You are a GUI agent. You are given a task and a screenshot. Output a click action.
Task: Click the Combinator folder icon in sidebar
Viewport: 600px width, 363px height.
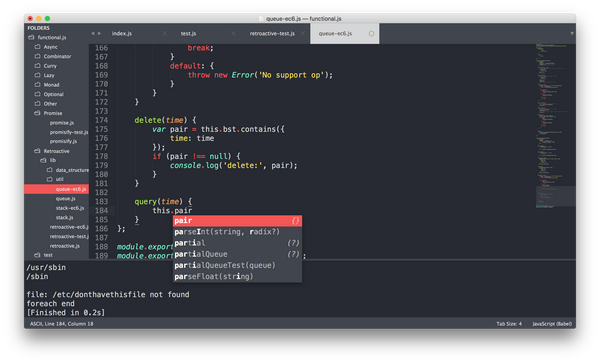(38, 56)
